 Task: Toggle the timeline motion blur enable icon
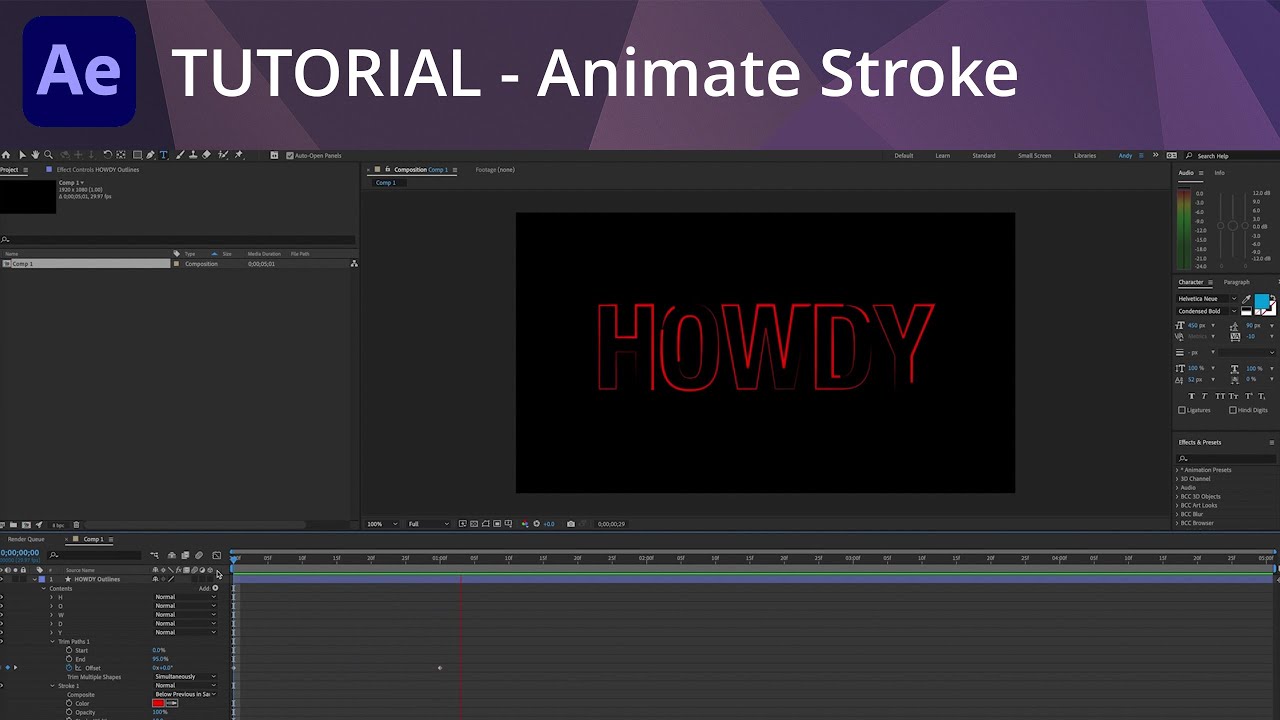199,555
